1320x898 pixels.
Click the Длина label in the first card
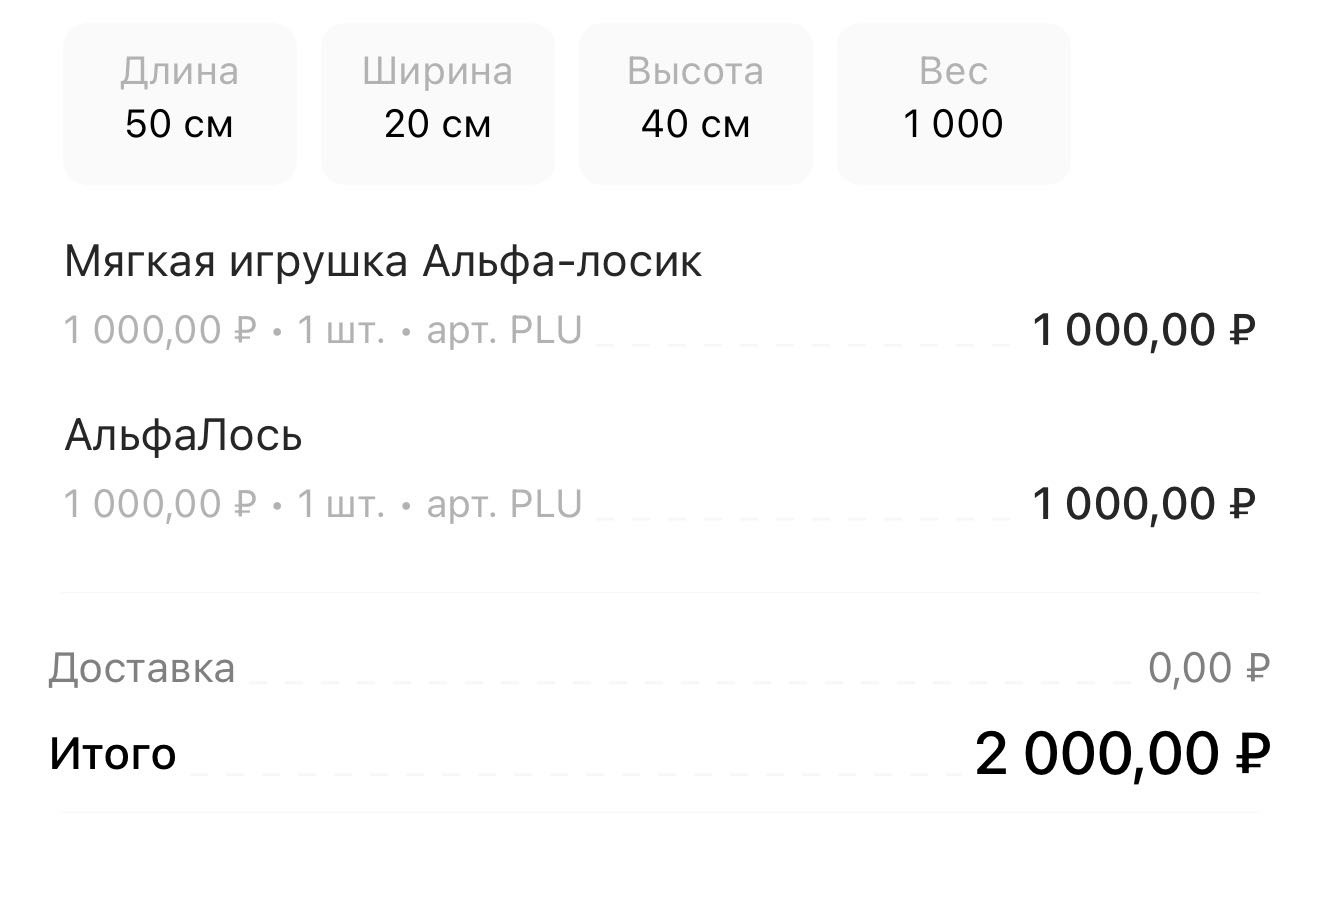pos(179,72)
